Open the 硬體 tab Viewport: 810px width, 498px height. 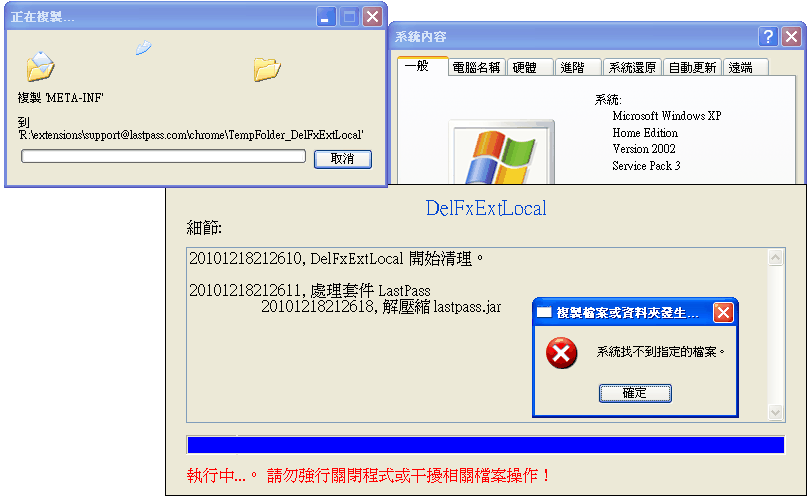click(530, 68)
